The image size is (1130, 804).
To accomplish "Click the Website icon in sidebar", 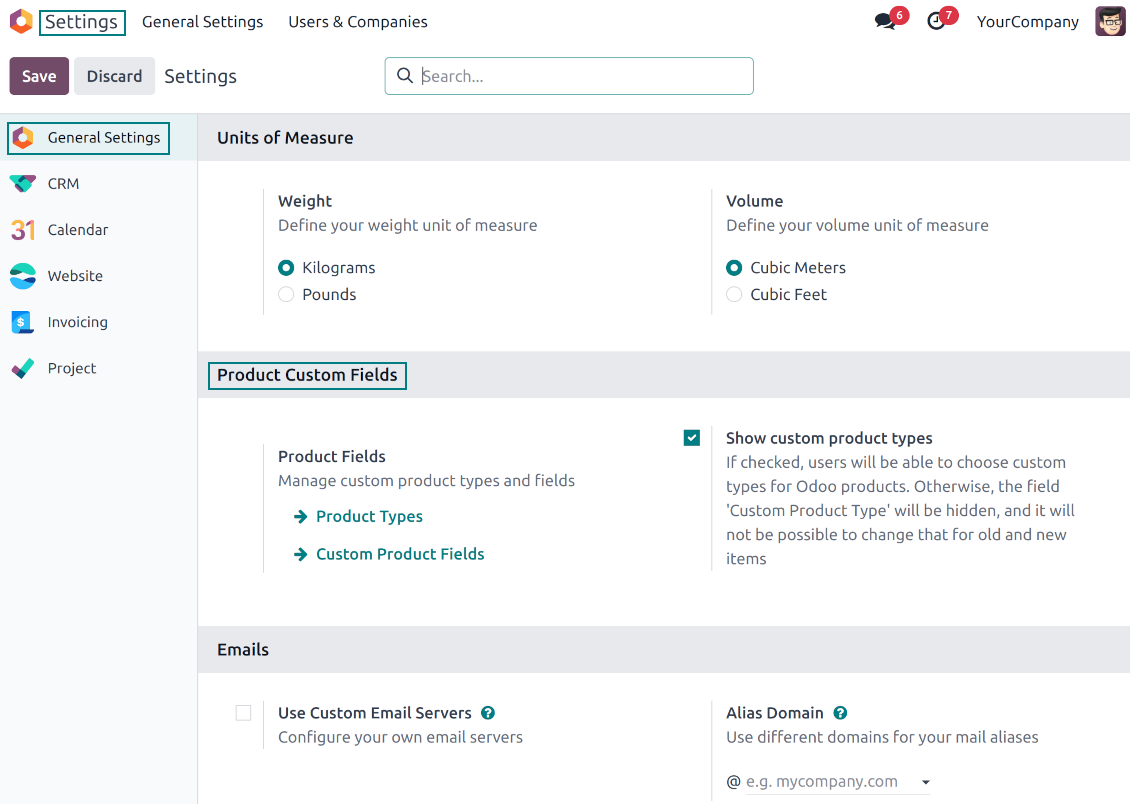I will 23,276.
